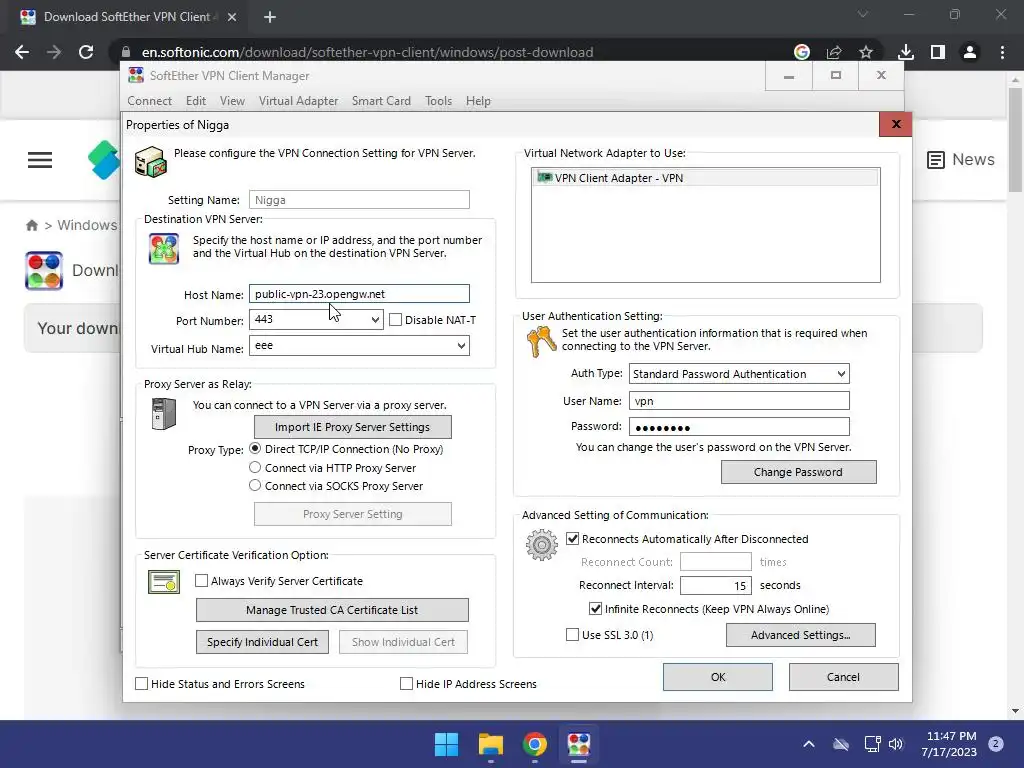Open the Google icon in address bar
Image resolution: width=1024 pixels, height=768 pixels.
[x=802, y=52]
